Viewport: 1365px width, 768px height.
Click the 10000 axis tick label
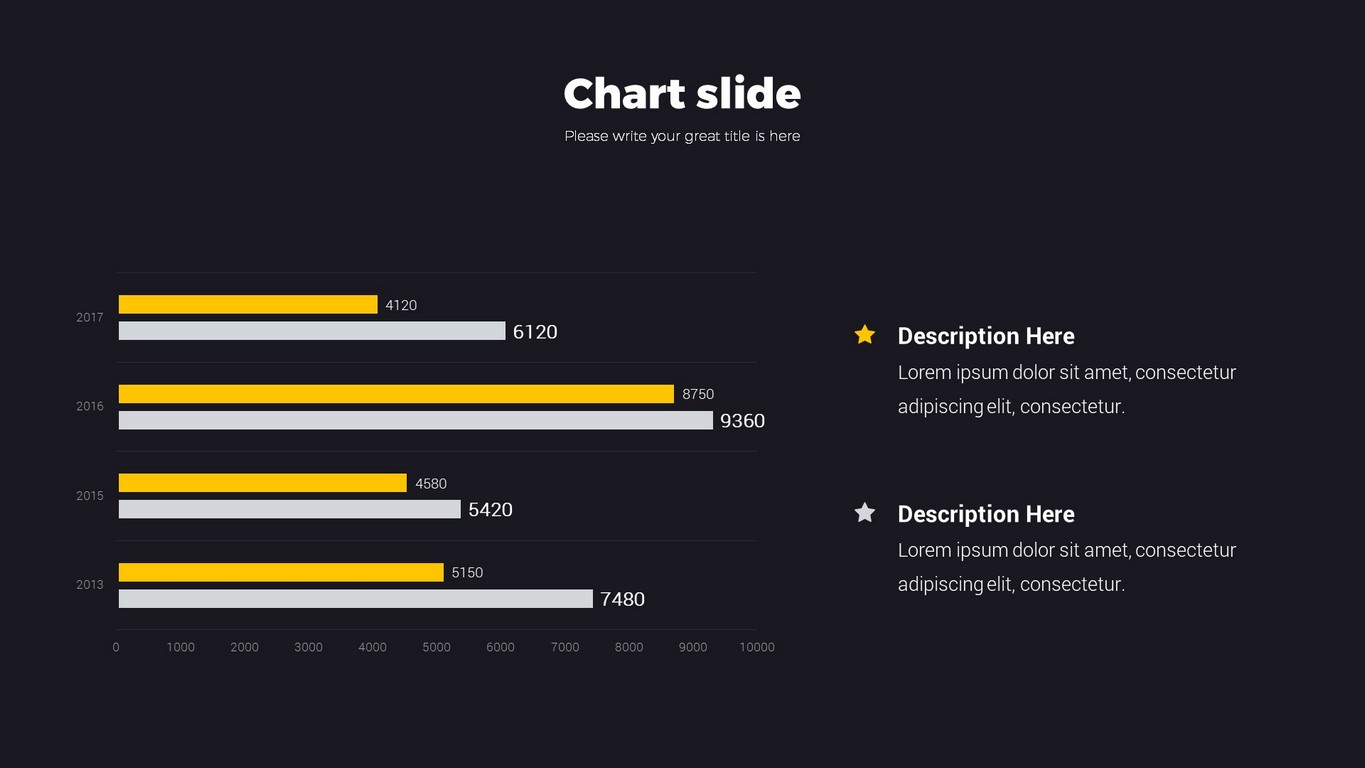pos(757,647)
